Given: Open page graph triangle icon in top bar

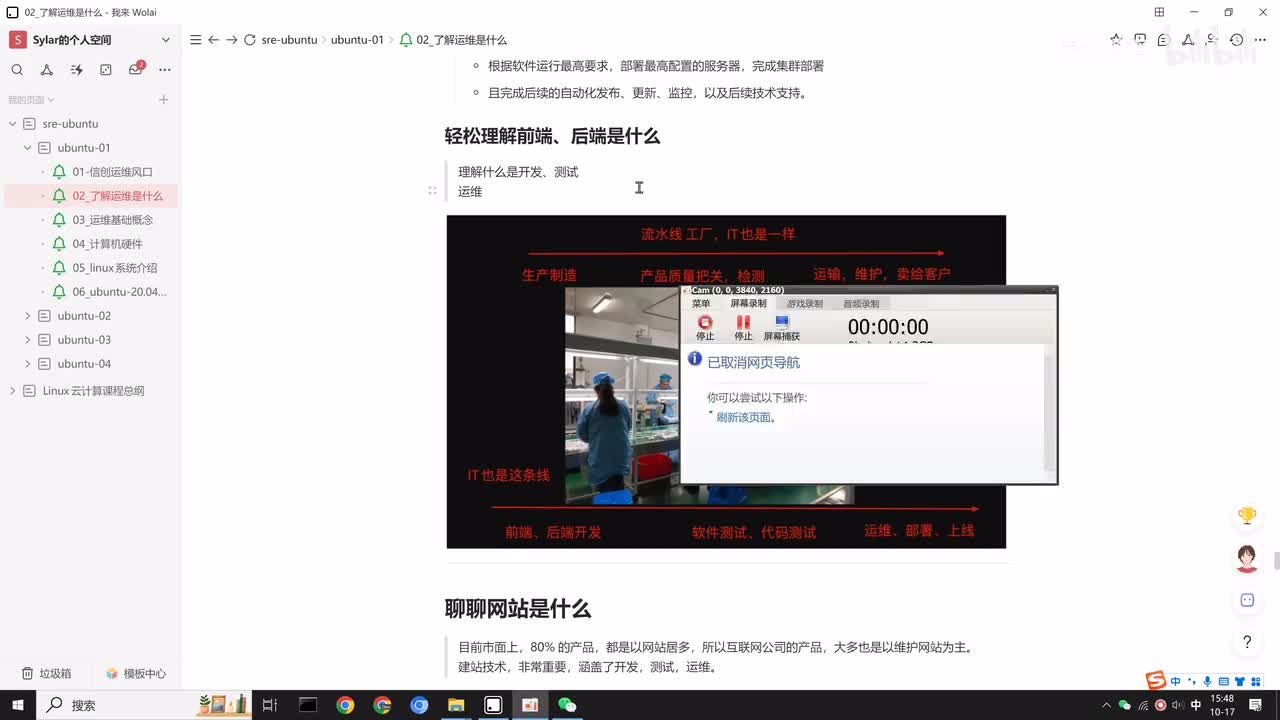Looking at the screenshot, I should pyautogui.click(x=1188, y=40).
